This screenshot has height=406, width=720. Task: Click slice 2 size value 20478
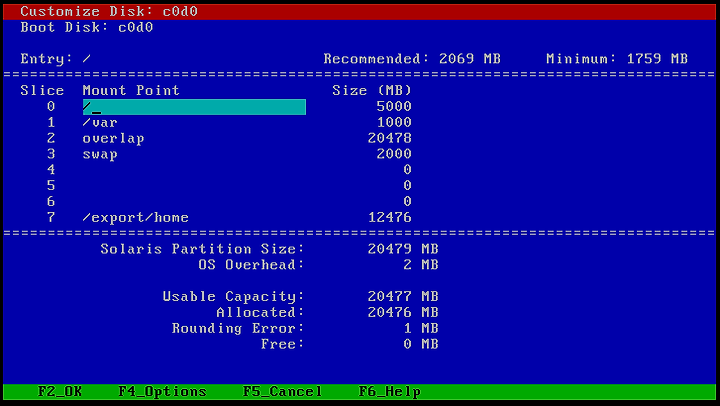389,138
